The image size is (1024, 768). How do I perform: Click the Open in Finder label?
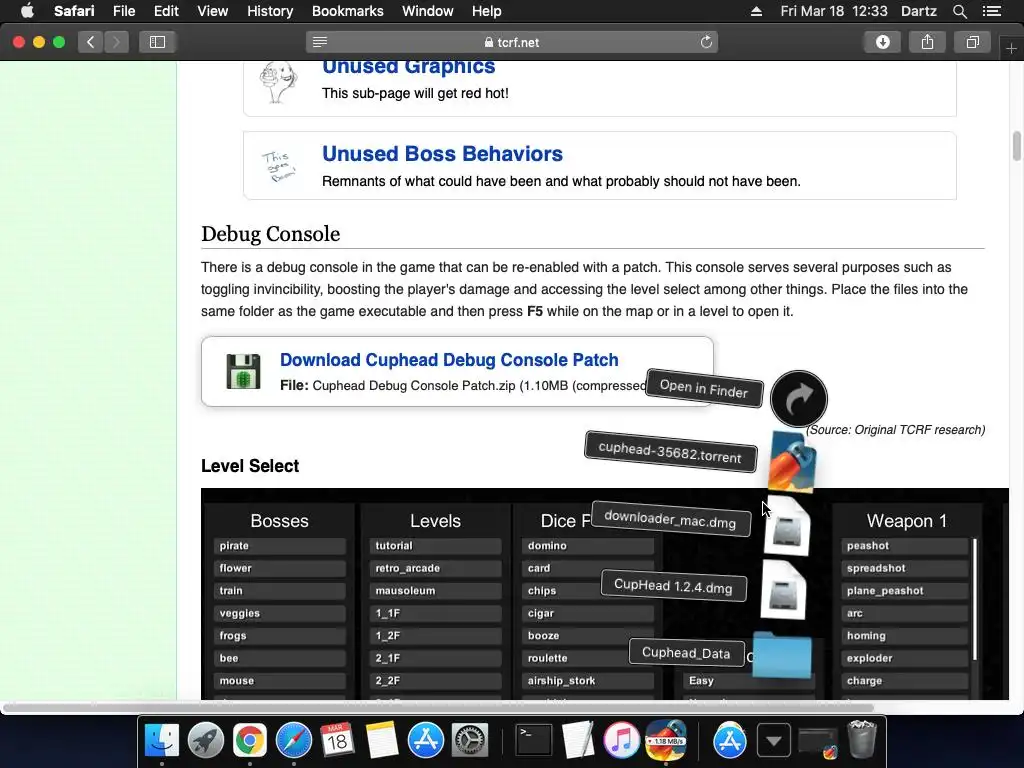703,389
